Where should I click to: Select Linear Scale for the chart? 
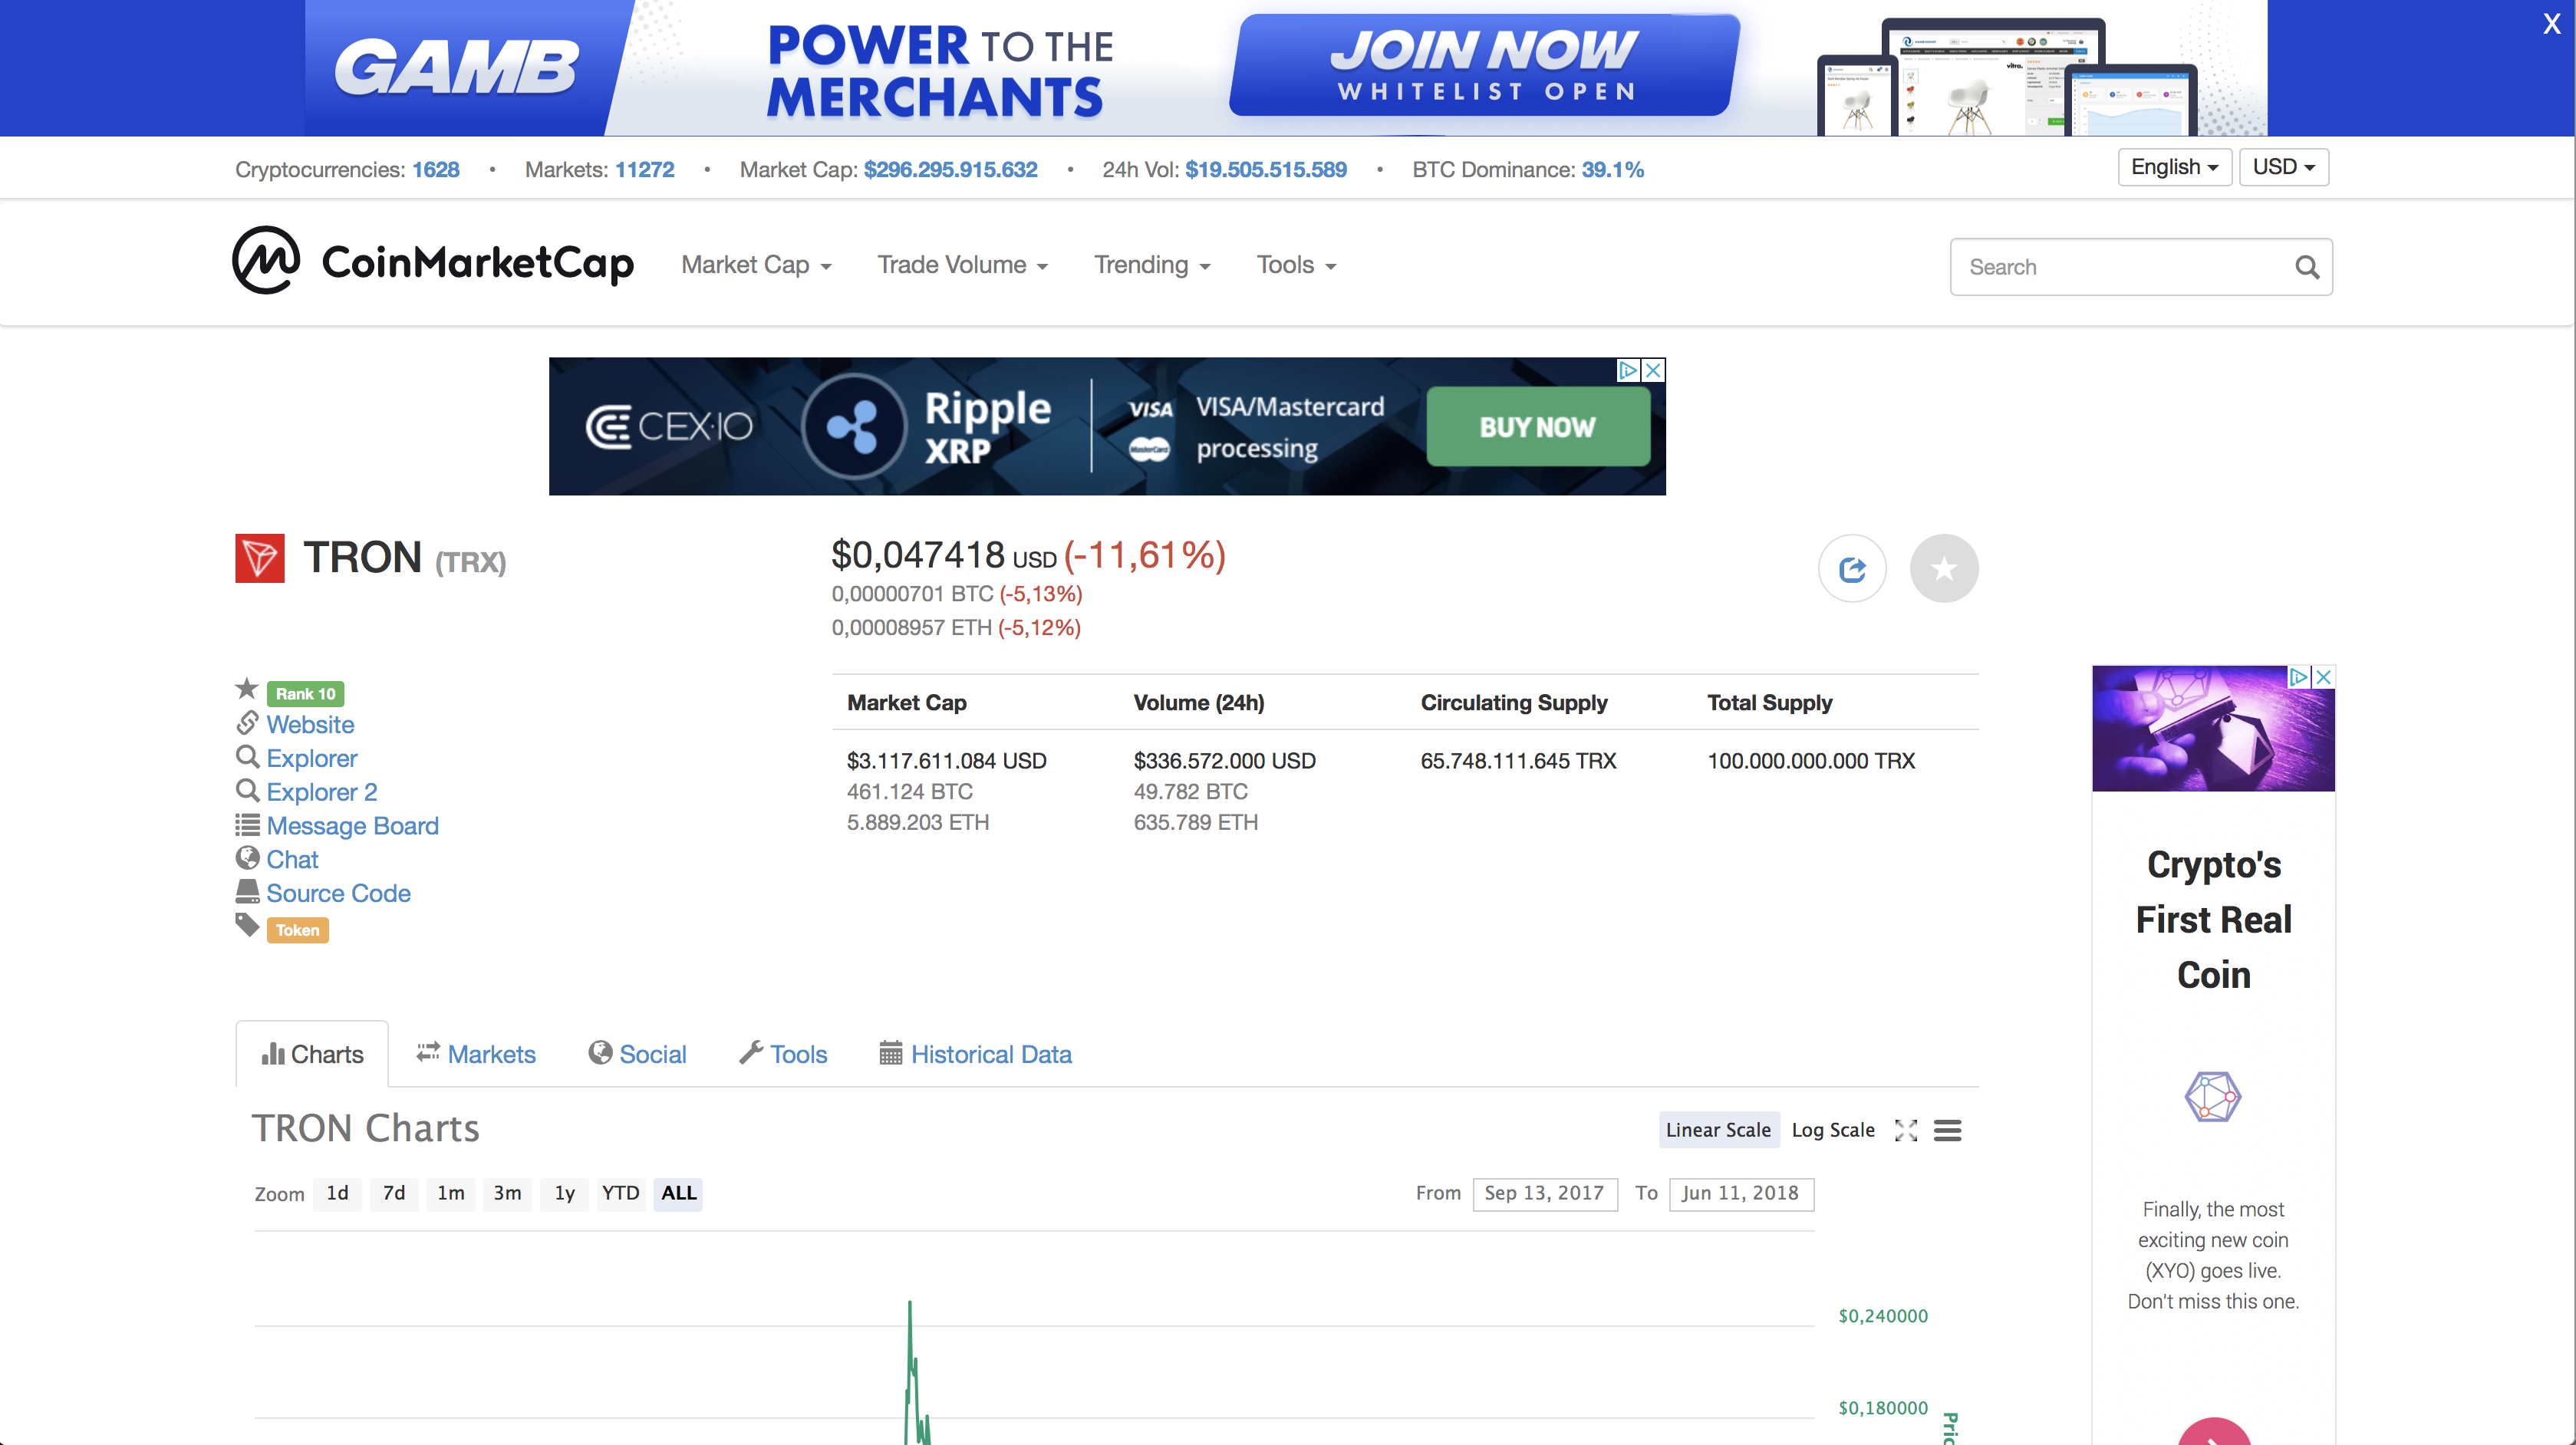pyautogui.click(x=1718, y=1130)
